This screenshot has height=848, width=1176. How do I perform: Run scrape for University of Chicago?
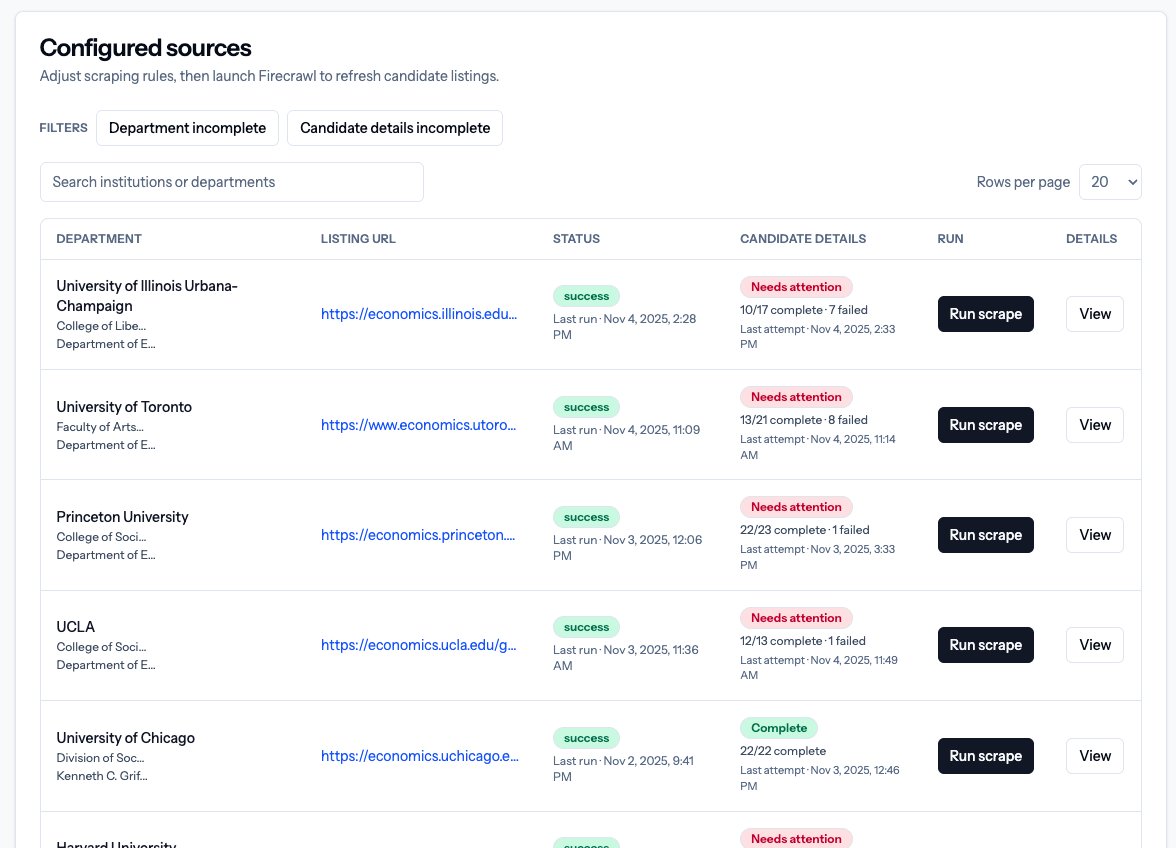pos(986,756)
